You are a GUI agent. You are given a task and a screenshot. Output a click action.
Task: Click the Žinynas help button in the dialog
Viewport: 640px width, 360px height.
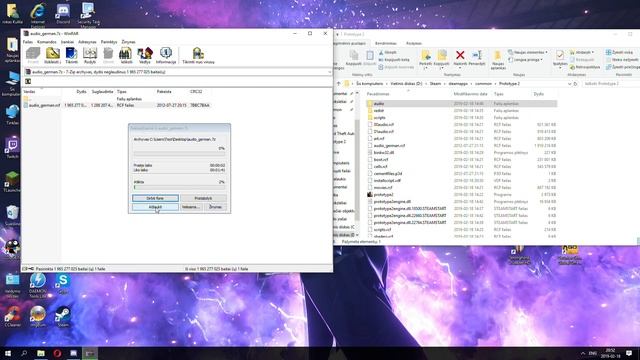tap(215, 207)
